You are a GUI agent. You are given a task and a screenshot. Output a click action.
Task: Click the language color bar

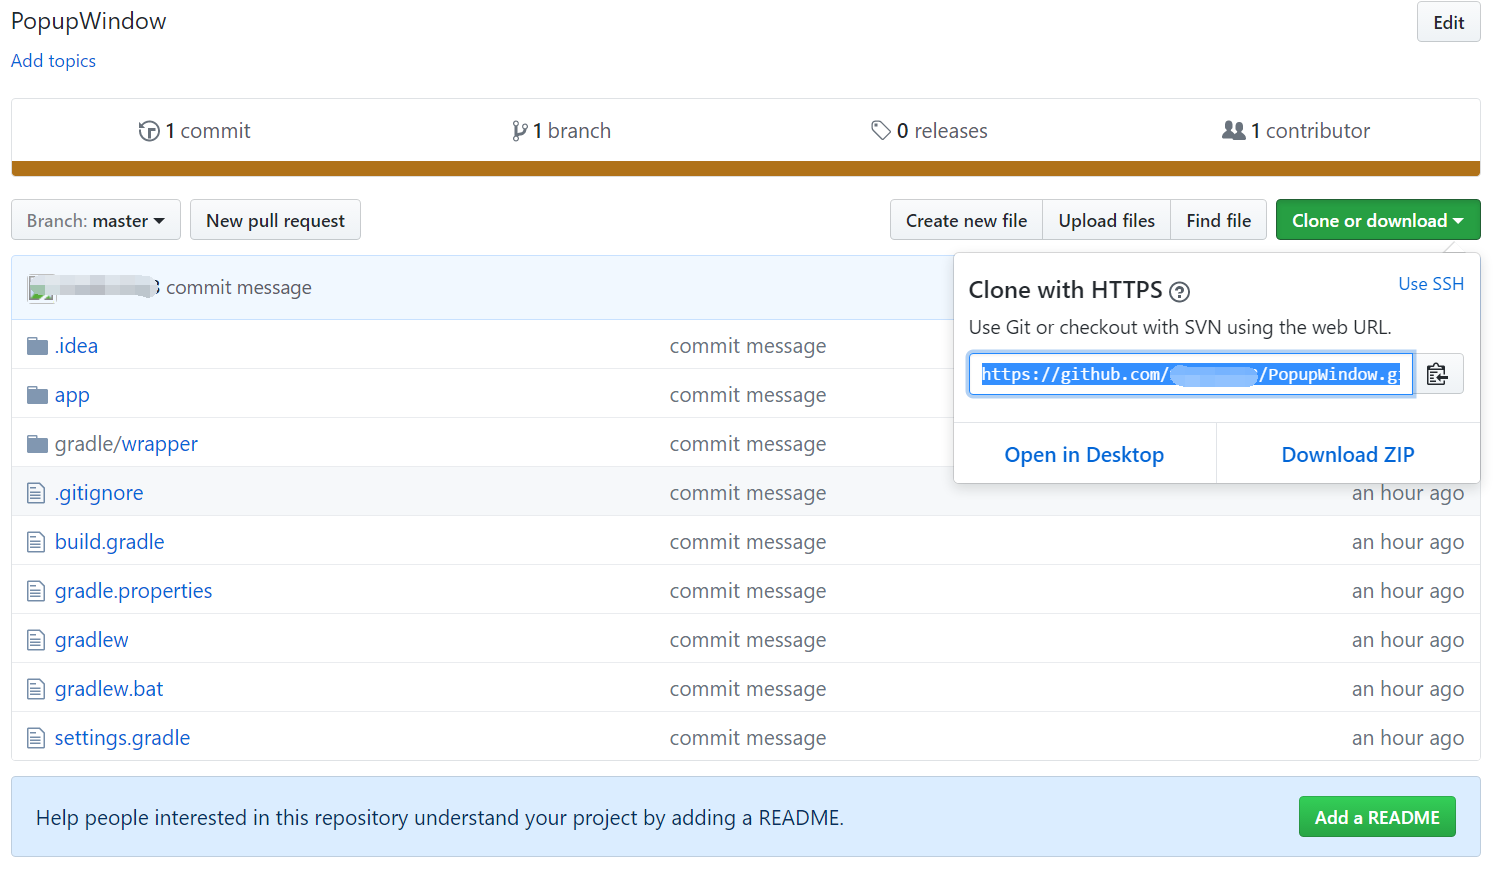pos(746,169)
